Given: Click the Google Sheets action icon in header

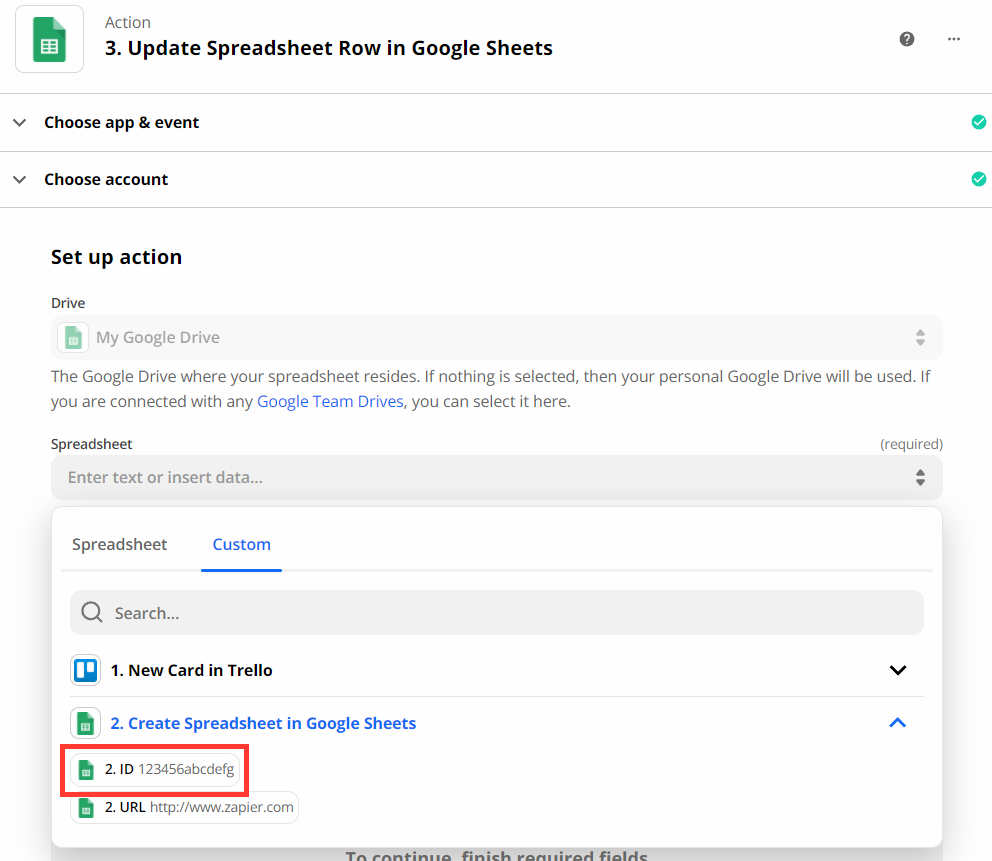Looking at the screenshot, I should [x=49, y=39].
